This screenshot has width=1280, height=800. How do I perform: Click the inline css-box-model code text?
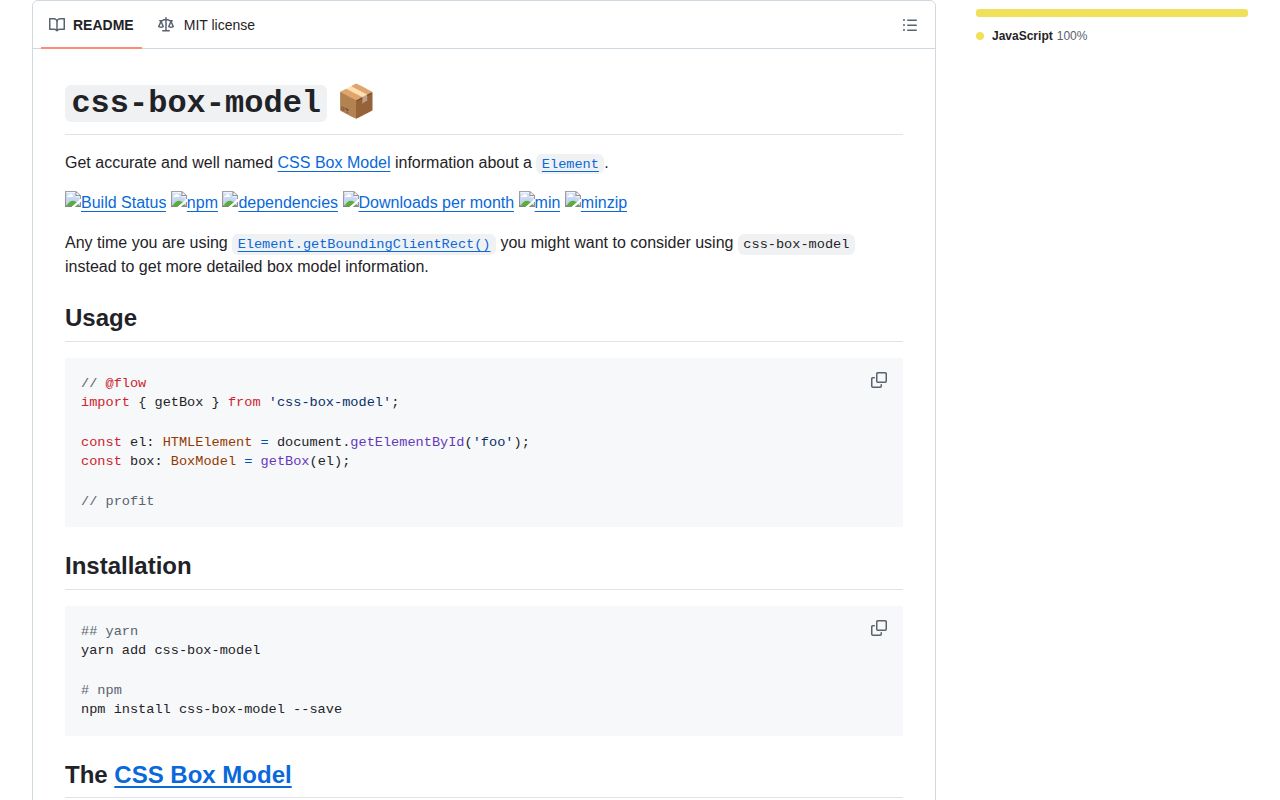[797, 244]
